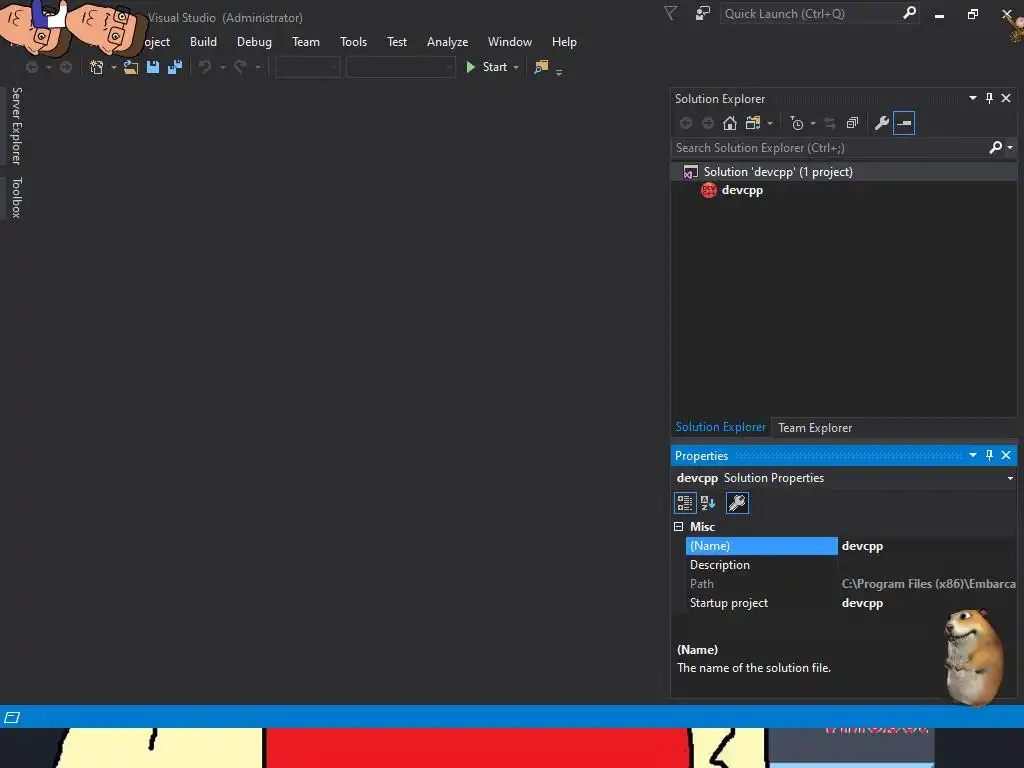Click the Navigate Forward toolbar icon
Screen dimensions: 1024x768
coord(66,67)
